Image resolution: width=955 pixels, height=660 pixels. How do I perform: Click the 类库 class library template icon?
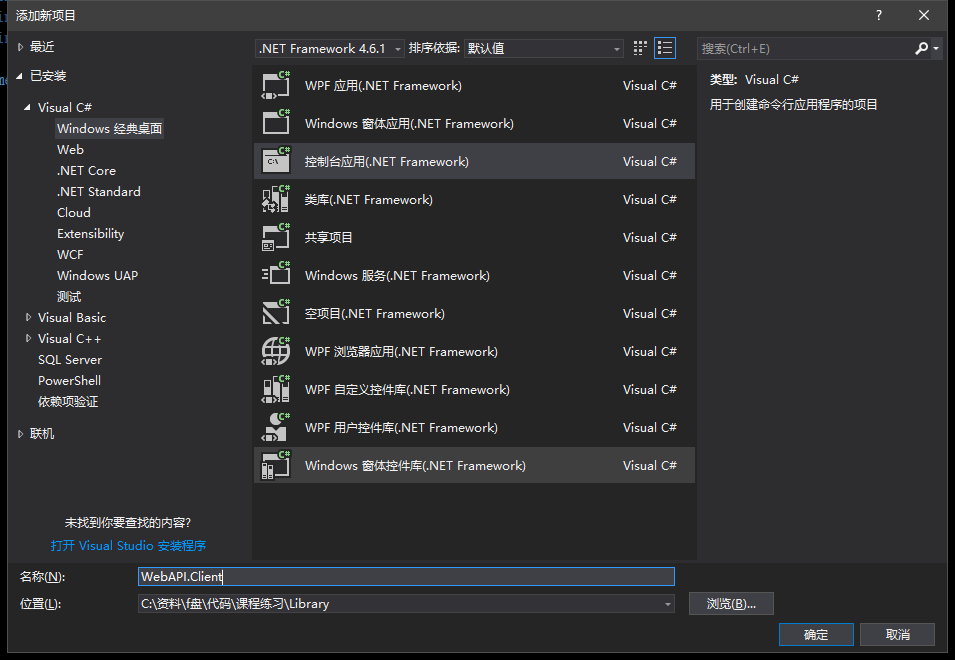coord(276,199)
